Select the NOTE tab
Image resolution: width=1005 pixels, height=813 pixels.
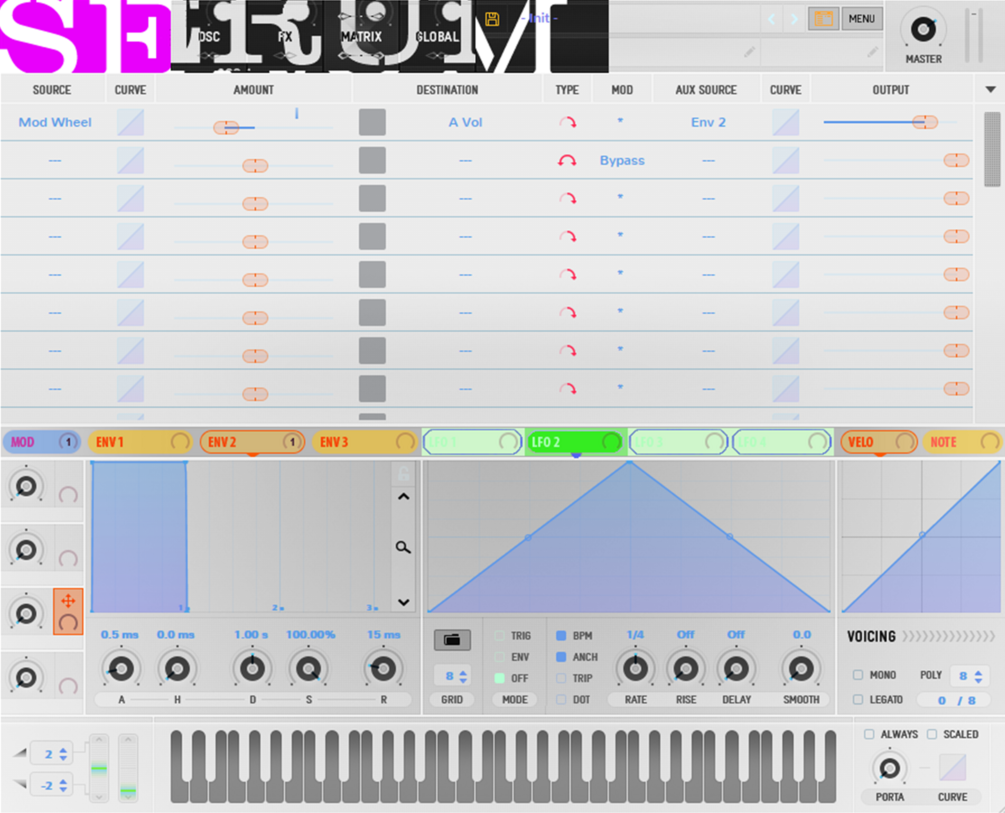pyautogui.click(x=961, y=442)
